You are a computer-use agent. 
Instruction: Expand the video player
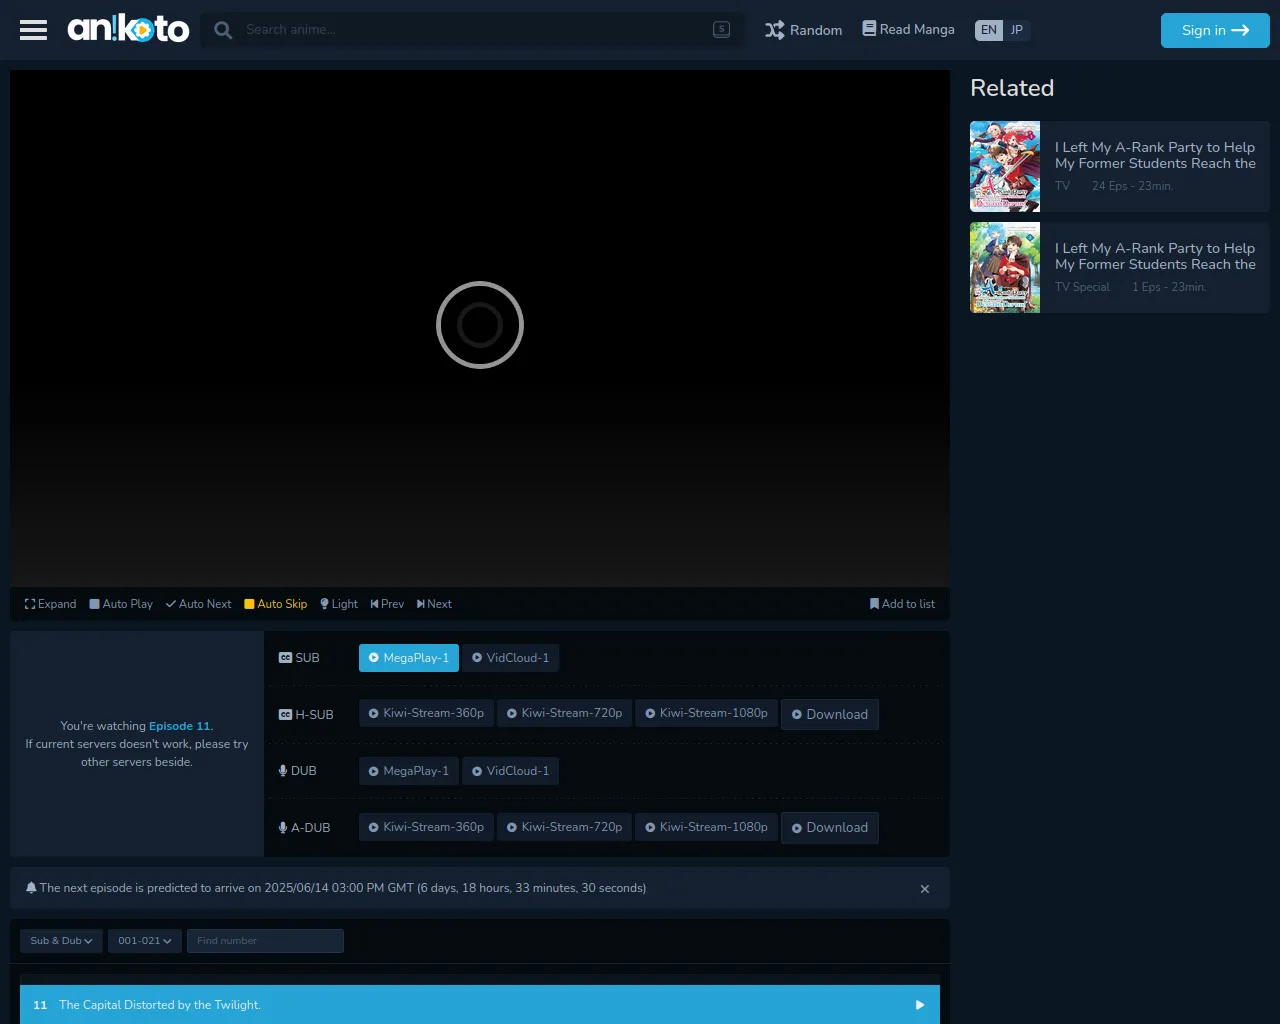(50, 604)
